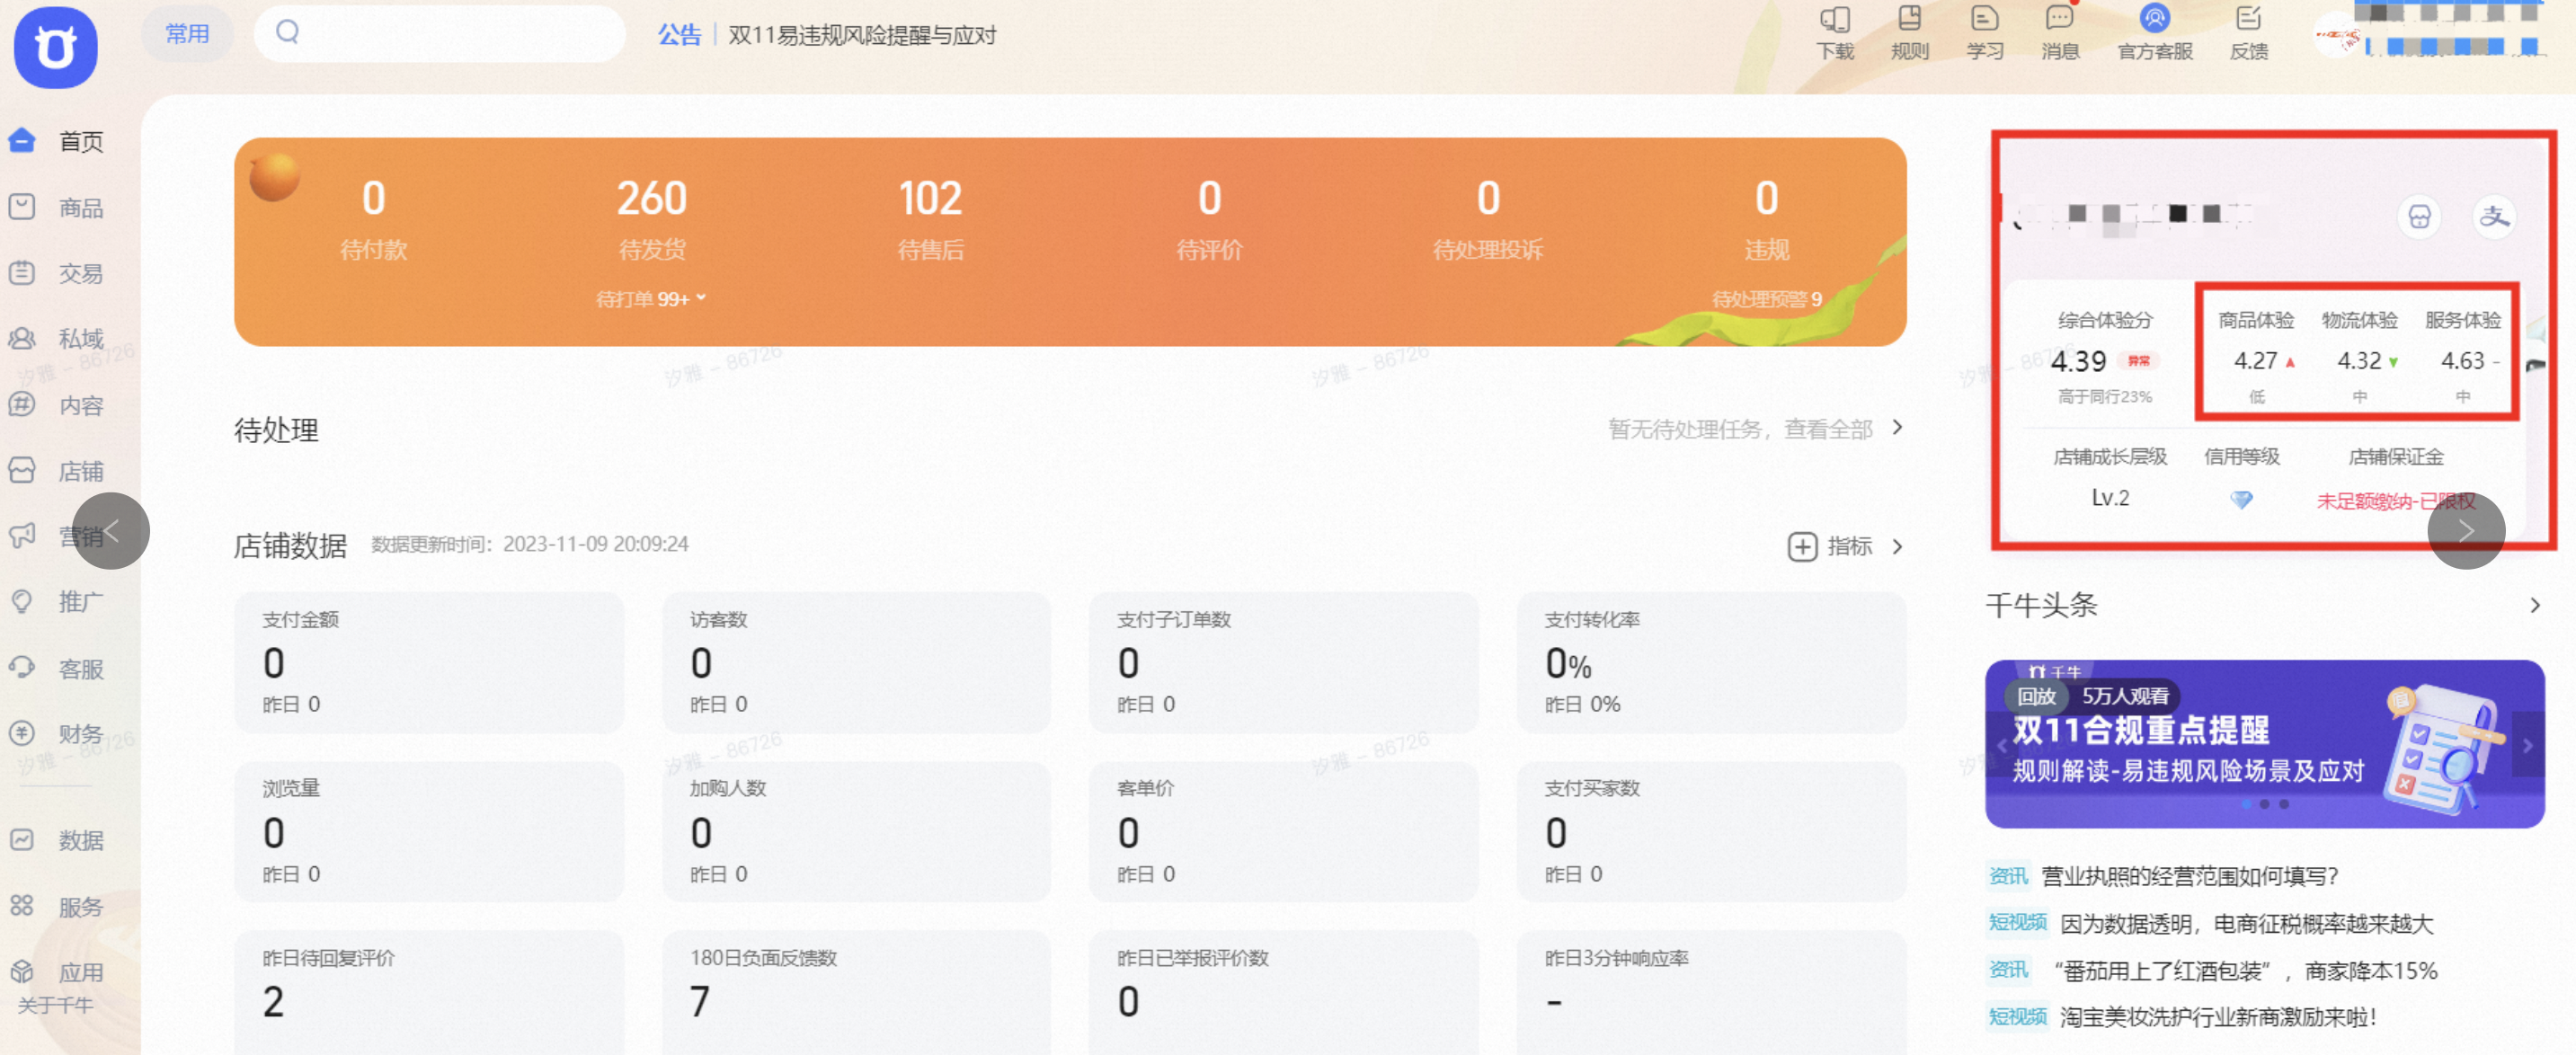This screenshot has width=2576, height=1055.
Task: Open the 双11合规重点提醒 banner
Action: [x=2264, y=744]
